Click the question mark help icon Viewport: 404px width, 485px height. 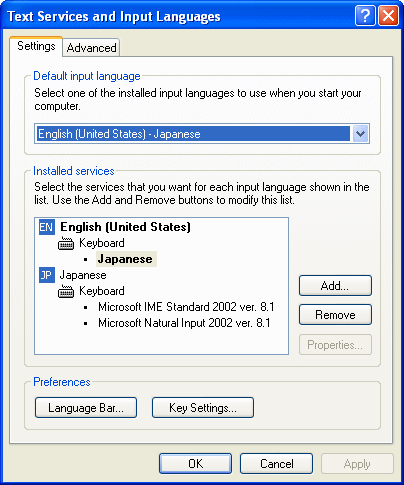365,16
